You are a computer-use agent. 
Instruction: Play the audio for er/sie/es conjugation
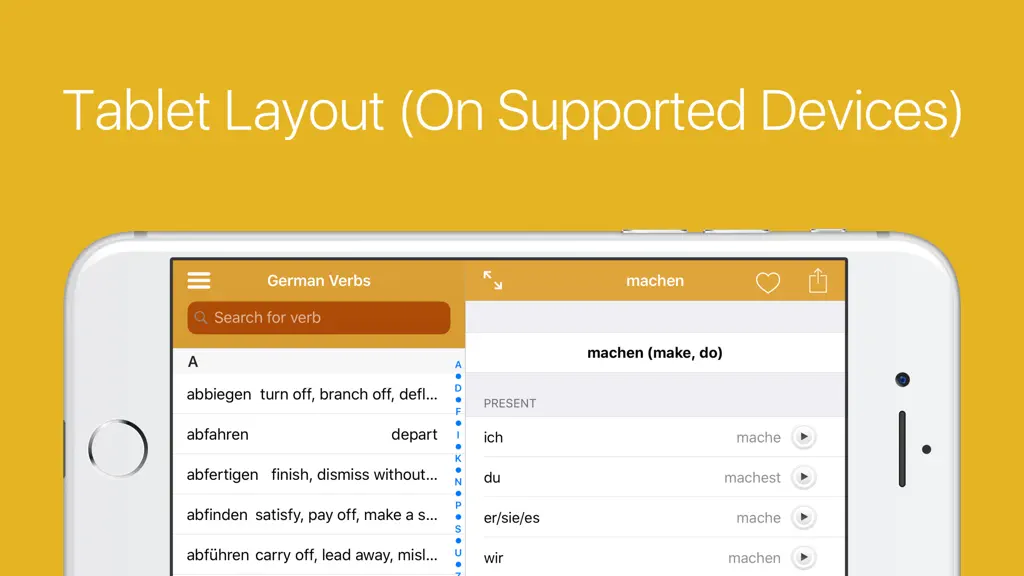click(804, 517)
